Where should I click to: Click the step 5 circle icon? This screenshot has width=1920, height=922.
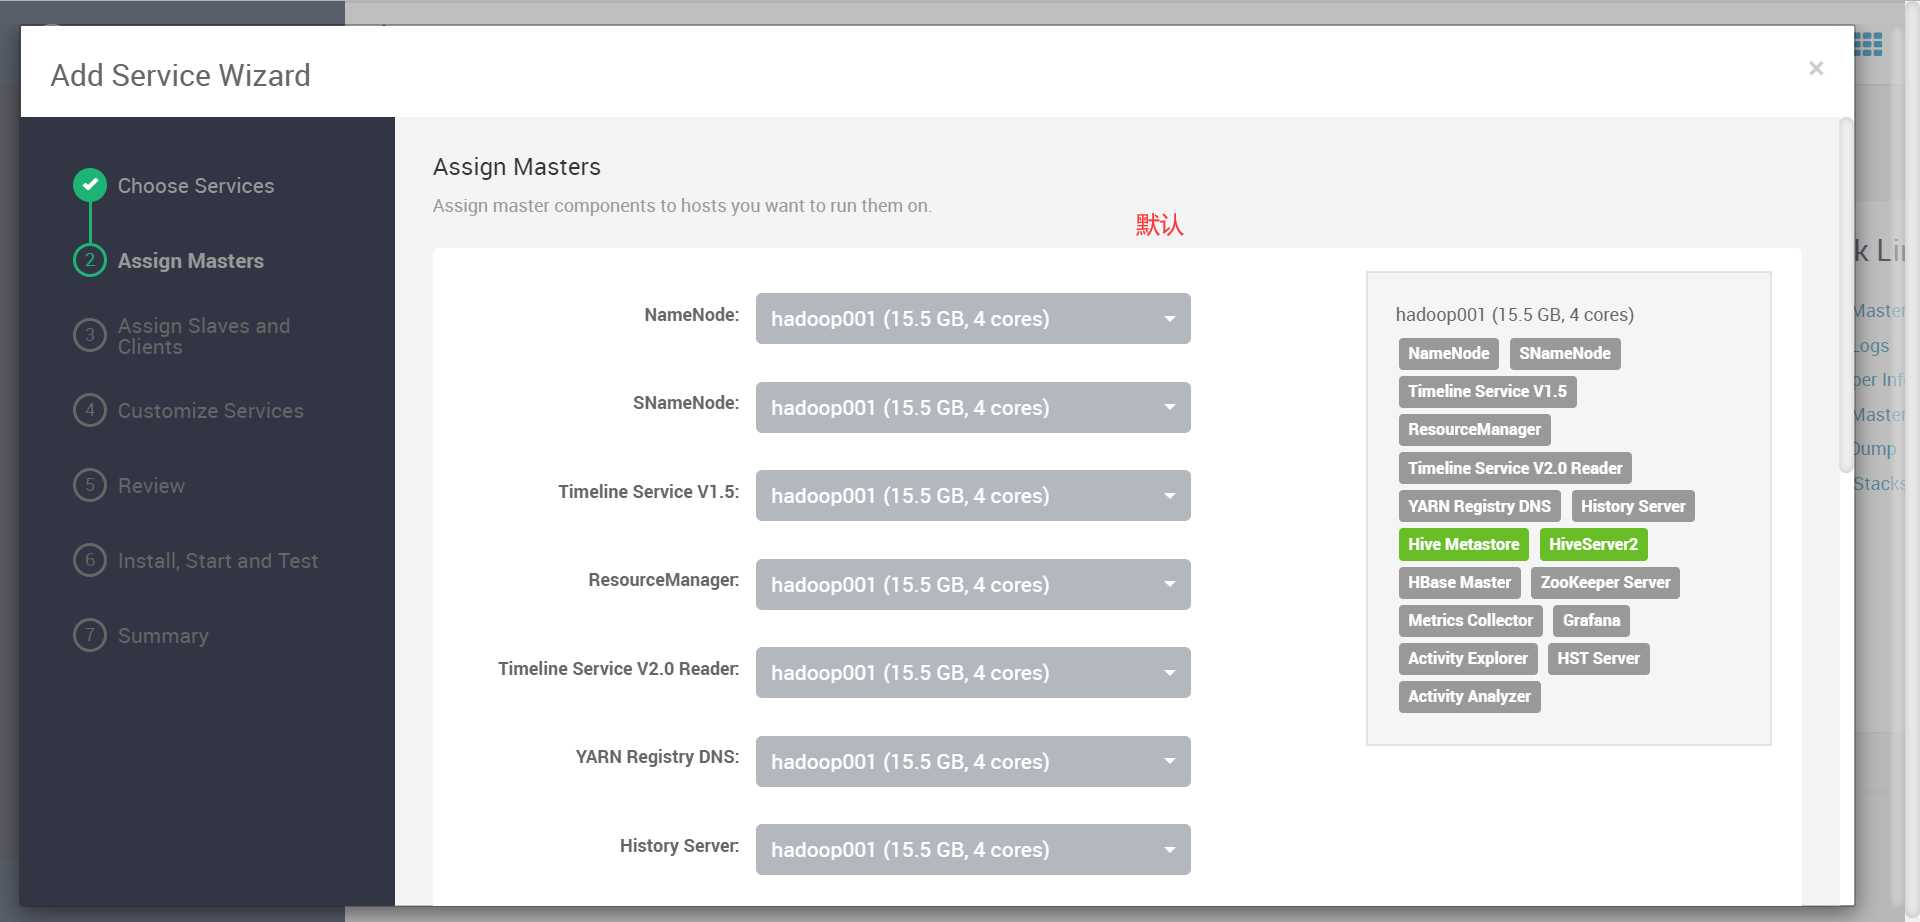click(90, 485)
